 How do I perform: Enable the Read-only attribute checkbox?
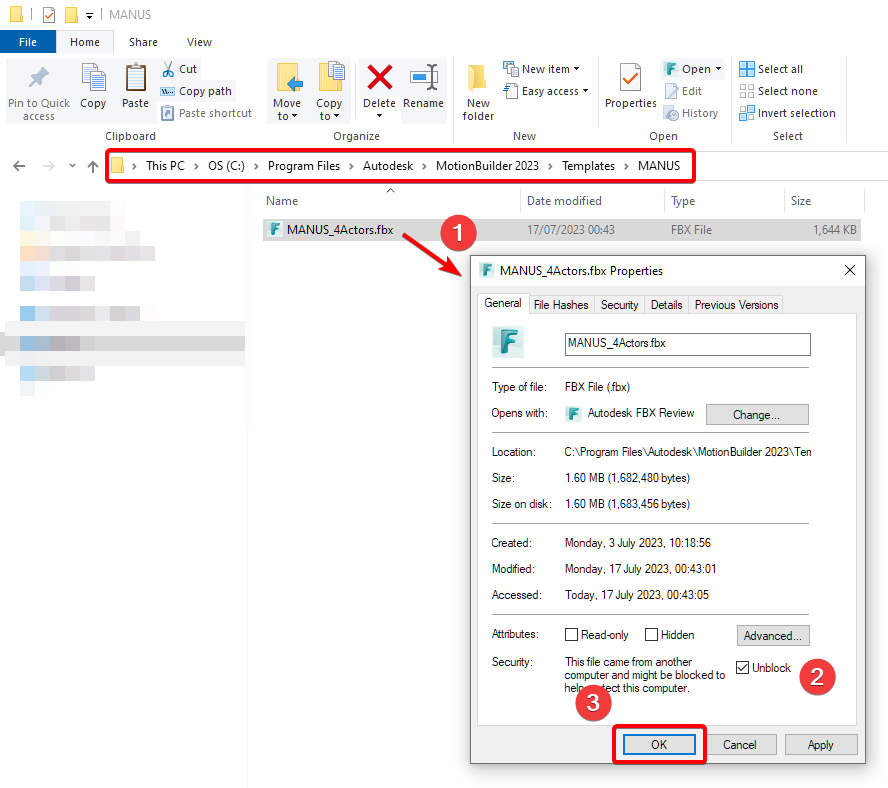pyautogui.click(x=571, y=635)
